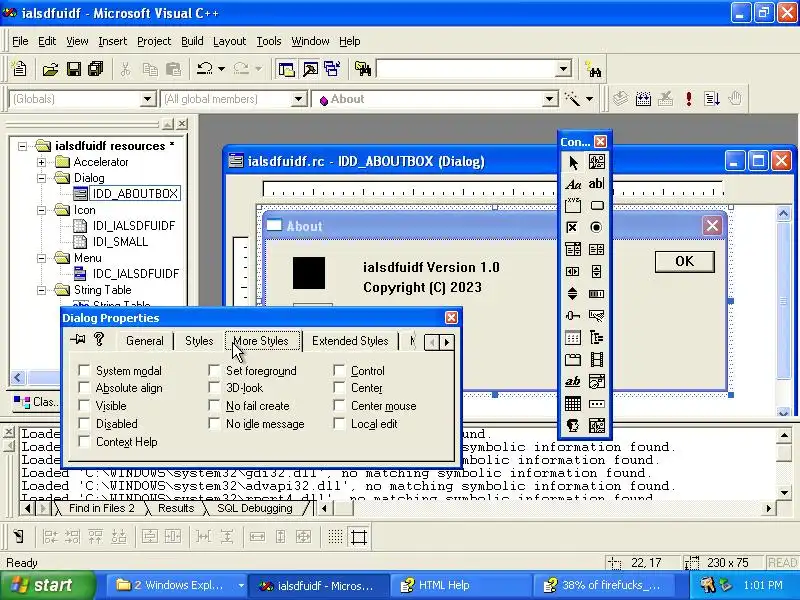Open the Find combo box dropdown arrow
This screenshot has width=800, height=600.
tap(564, 69)
